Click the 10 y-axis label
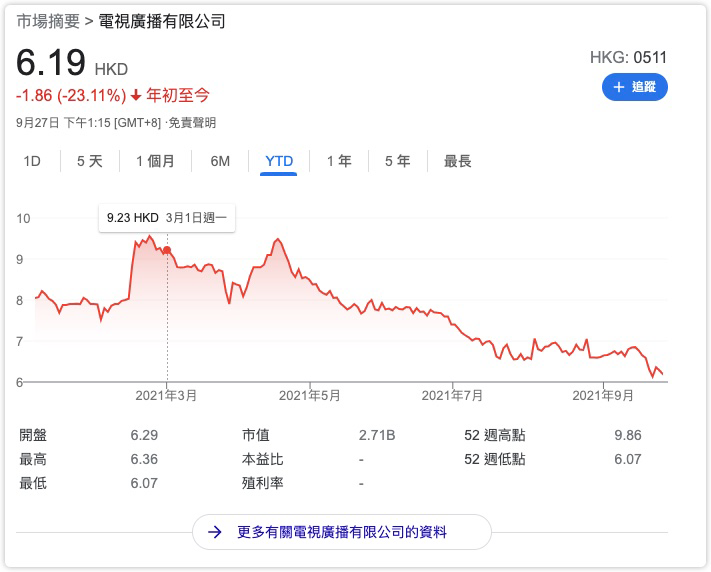Viewport: 711px width, 572px height. (23, 219)
